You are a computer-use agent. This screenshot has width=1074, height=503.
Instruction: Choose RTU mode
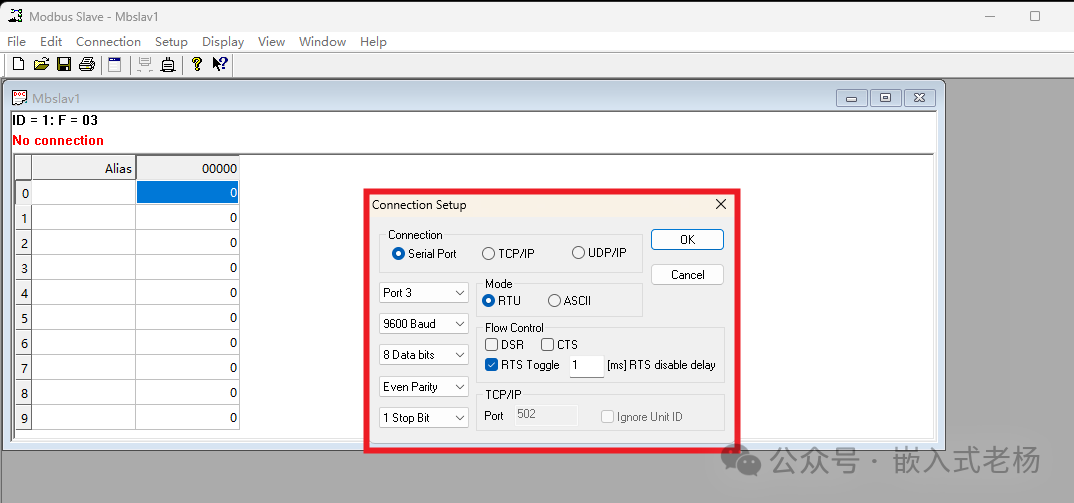[501, 300]
